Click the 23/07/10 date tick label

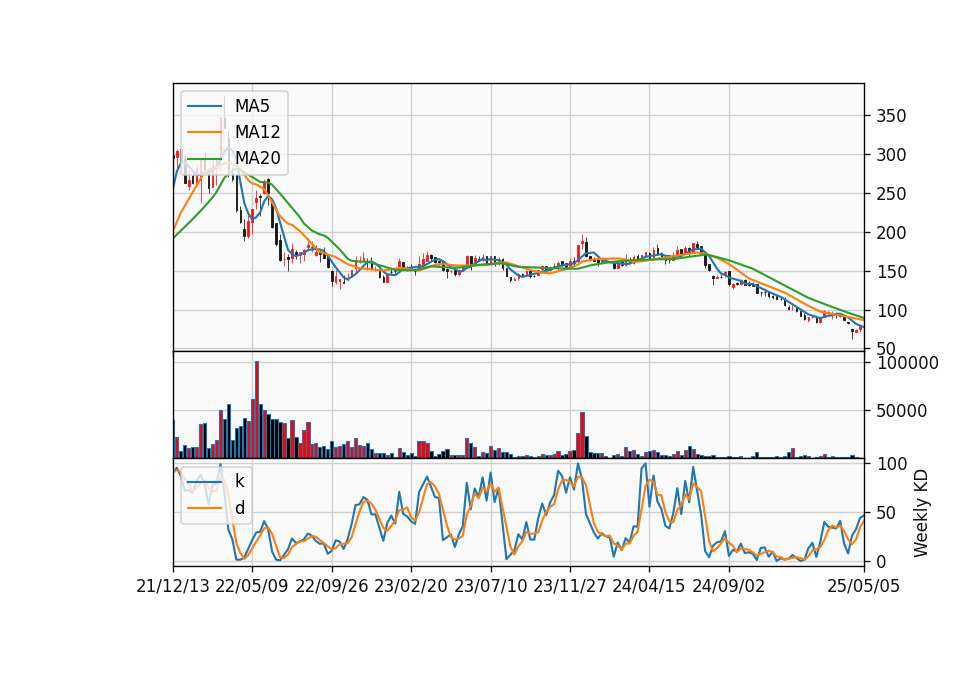[490, 586]
